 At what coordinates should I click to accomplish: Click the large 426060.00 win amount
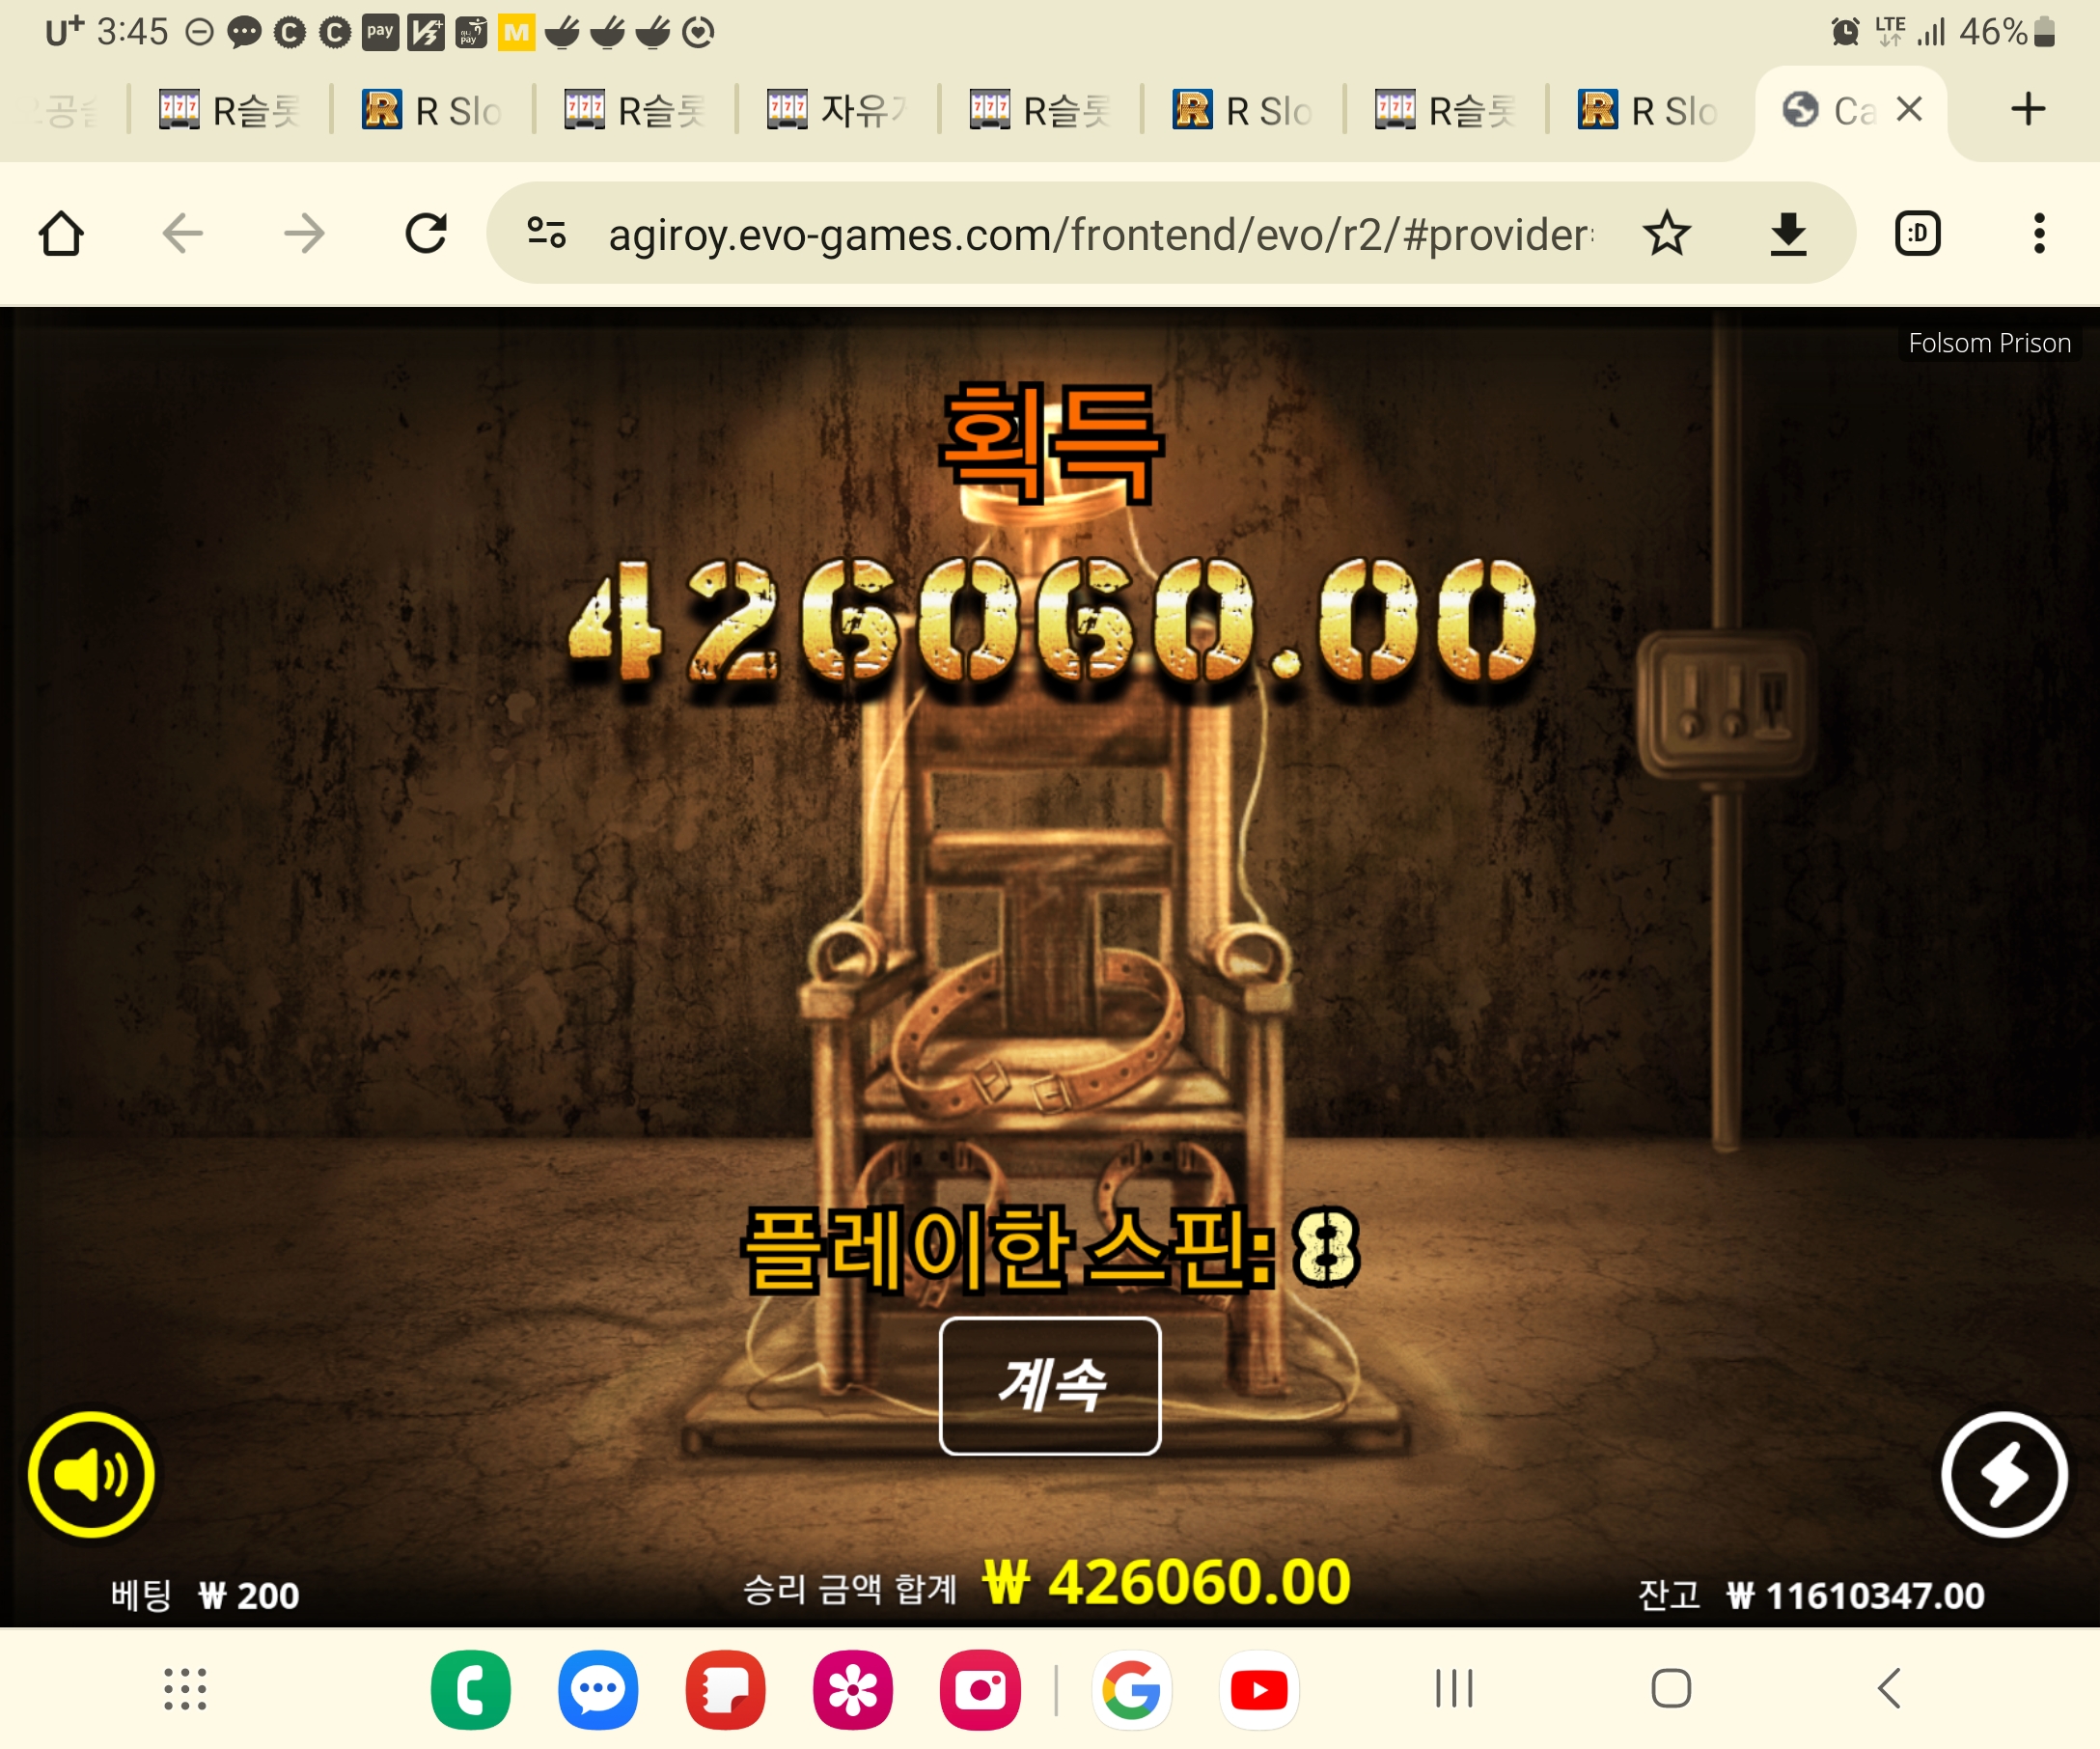click(x=1052, y=622)
